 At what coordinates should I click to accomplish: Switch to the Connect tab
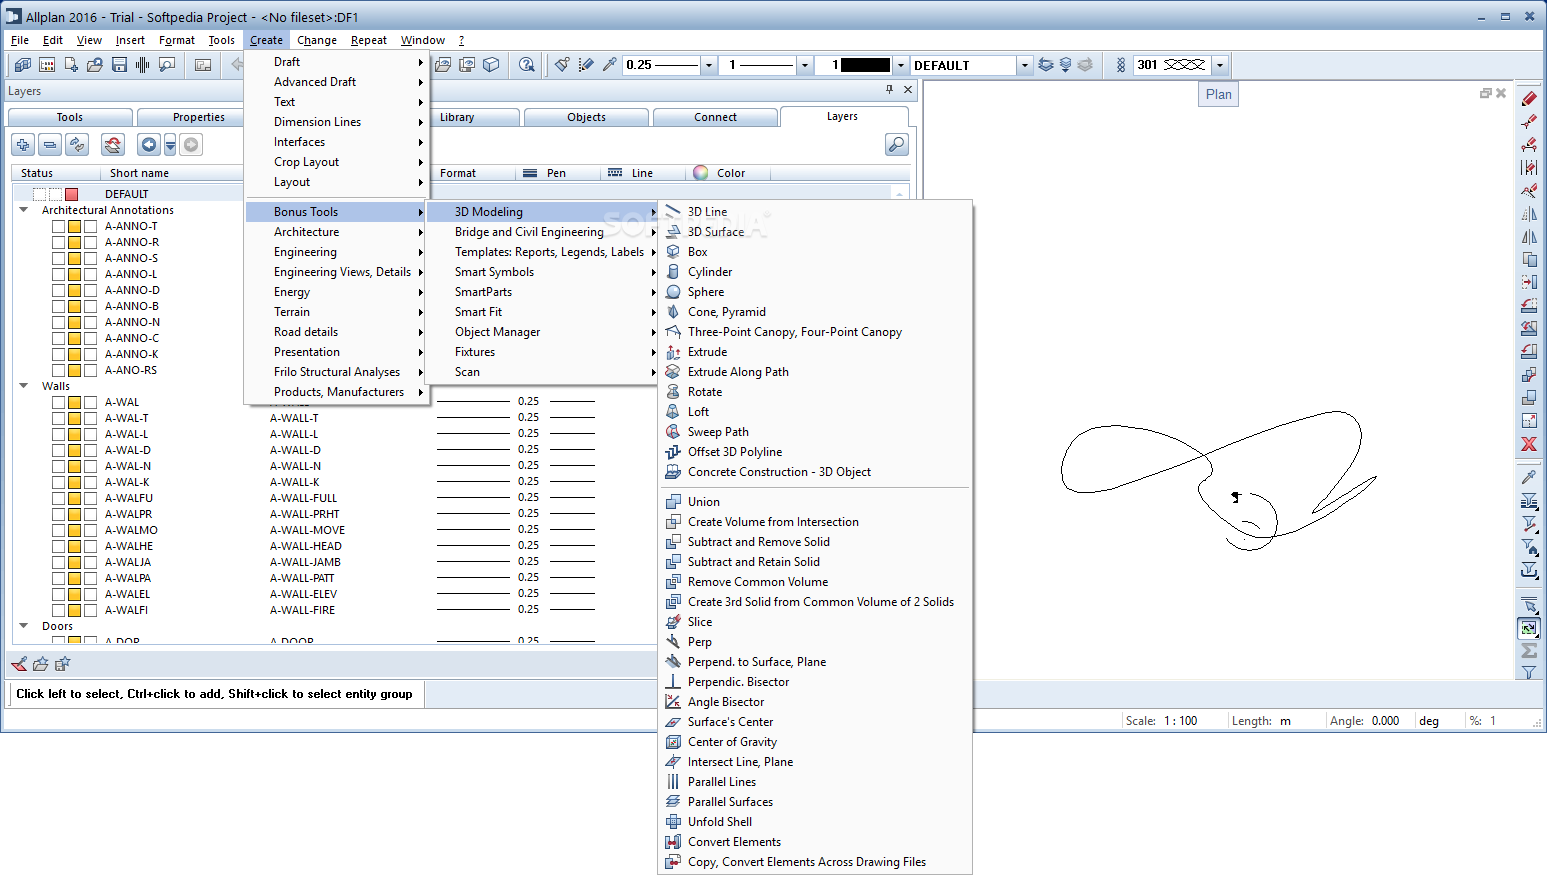coord(715,117)
